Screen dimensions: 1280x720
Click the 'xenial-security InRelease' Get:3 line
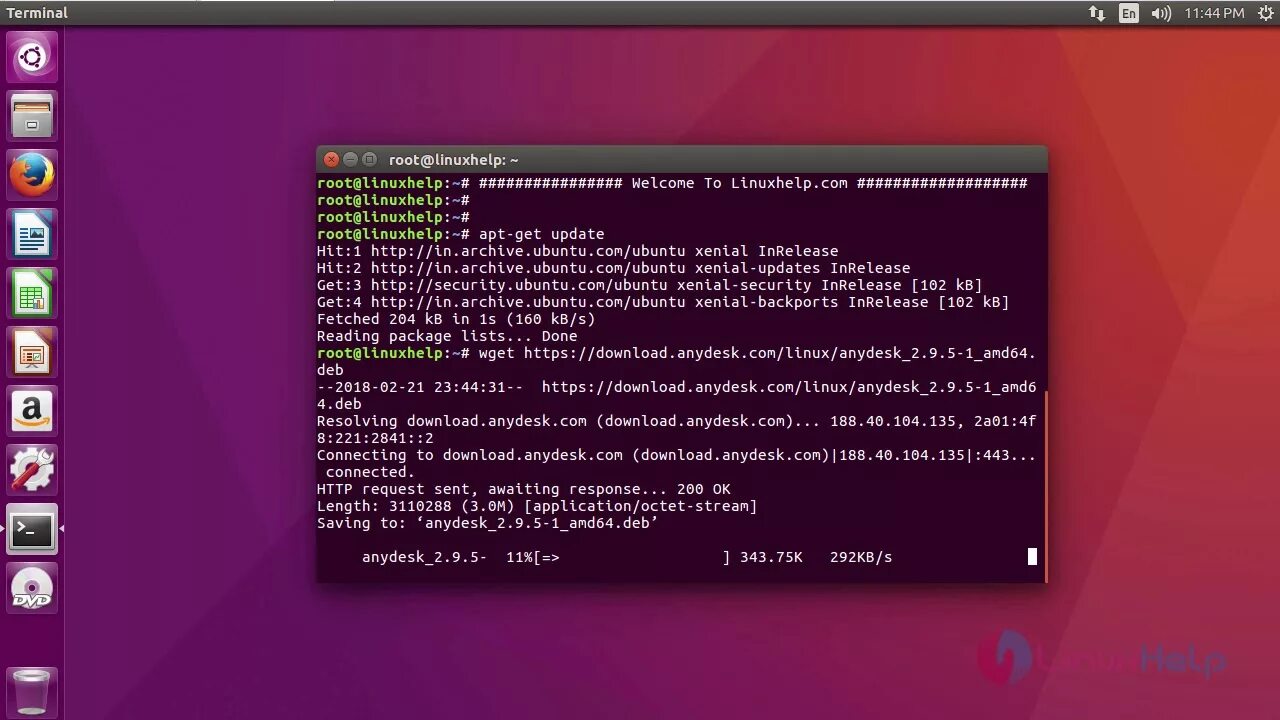[649, 285]
